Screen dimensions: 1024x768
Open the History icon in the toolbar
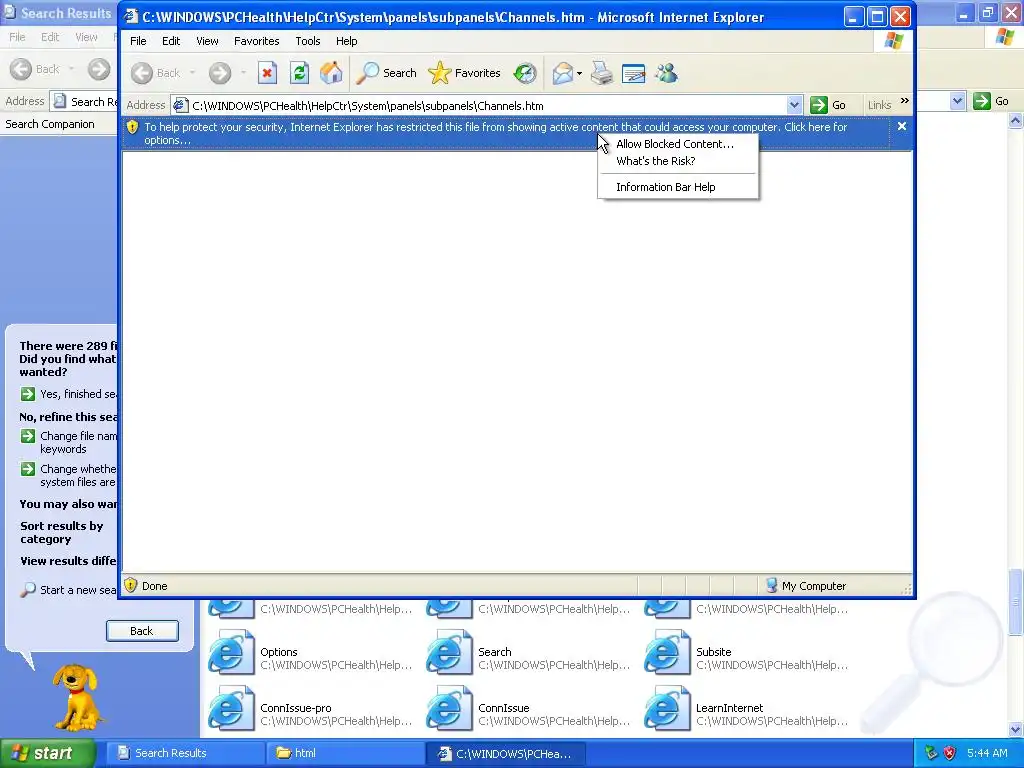(525, 73)
